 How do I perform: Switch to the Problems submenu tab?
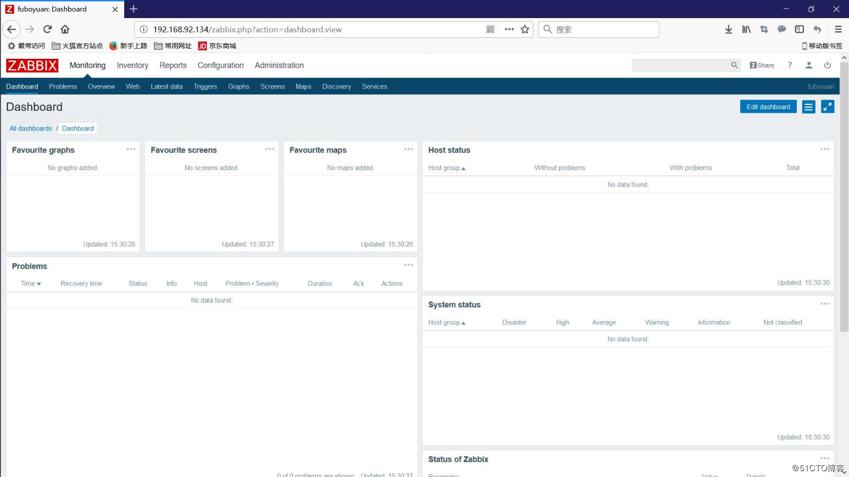pyautogui.click(x=63, y=87)
